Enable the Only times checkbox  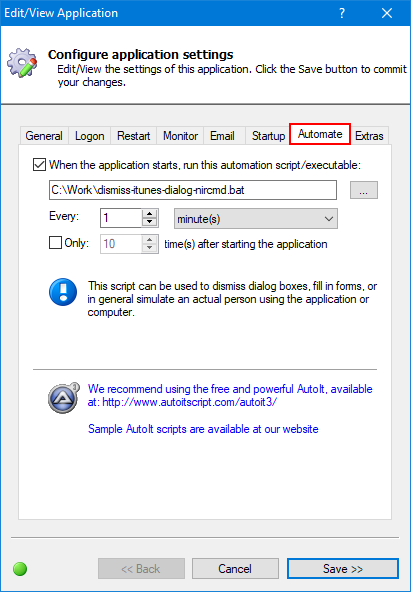point(55,243)
